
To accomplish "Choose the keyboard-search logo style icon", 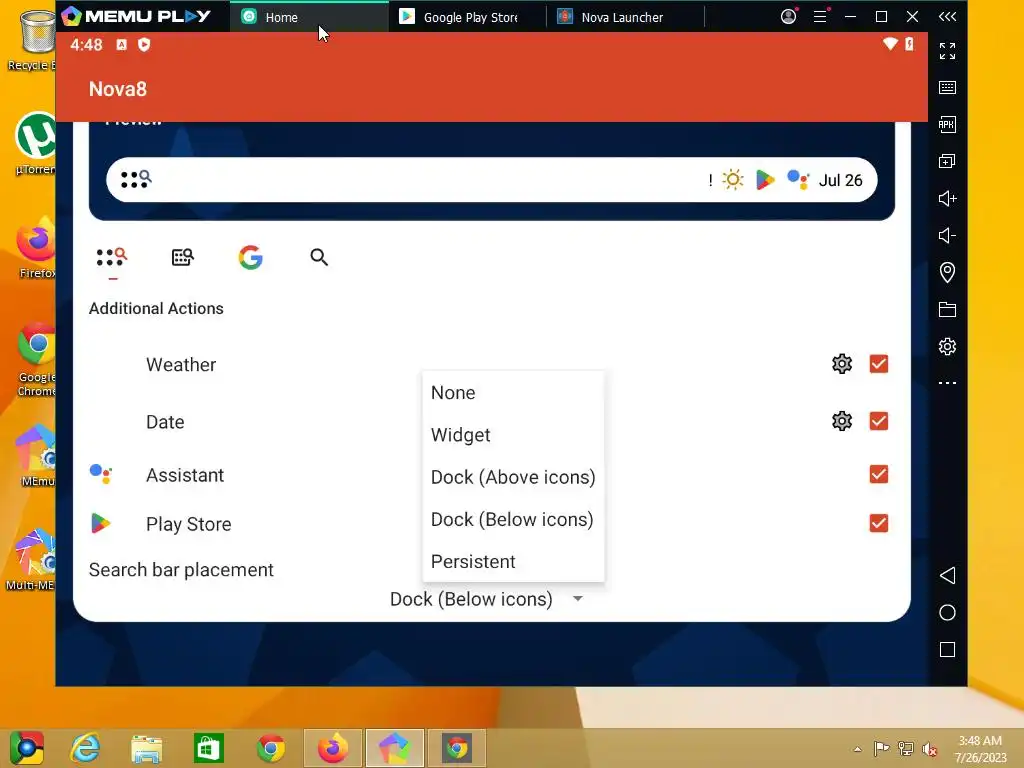I will pos(183,257).
